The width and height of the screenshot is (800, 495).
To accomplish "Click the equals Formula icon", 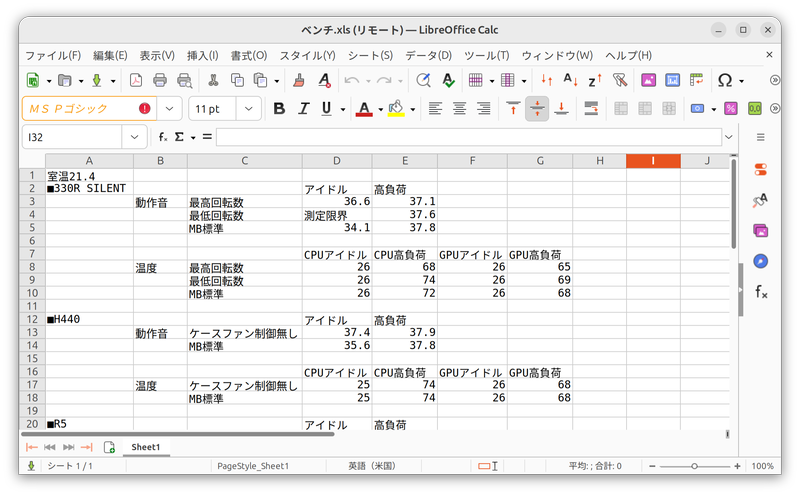I will point(207,137).
